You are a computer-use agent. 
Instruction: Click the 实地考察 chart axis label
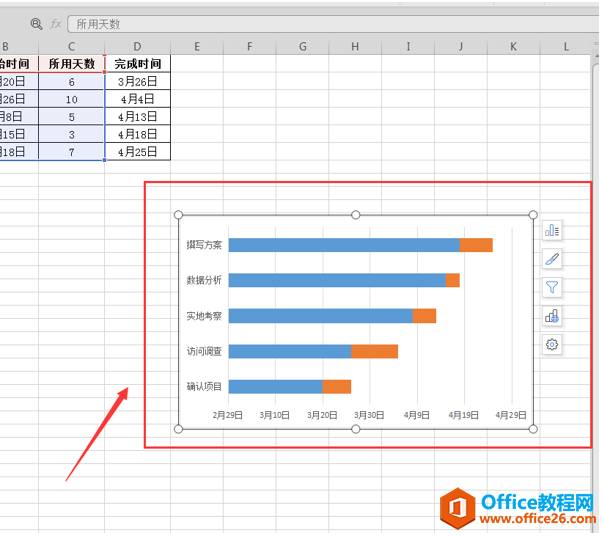tap(205, 317)
